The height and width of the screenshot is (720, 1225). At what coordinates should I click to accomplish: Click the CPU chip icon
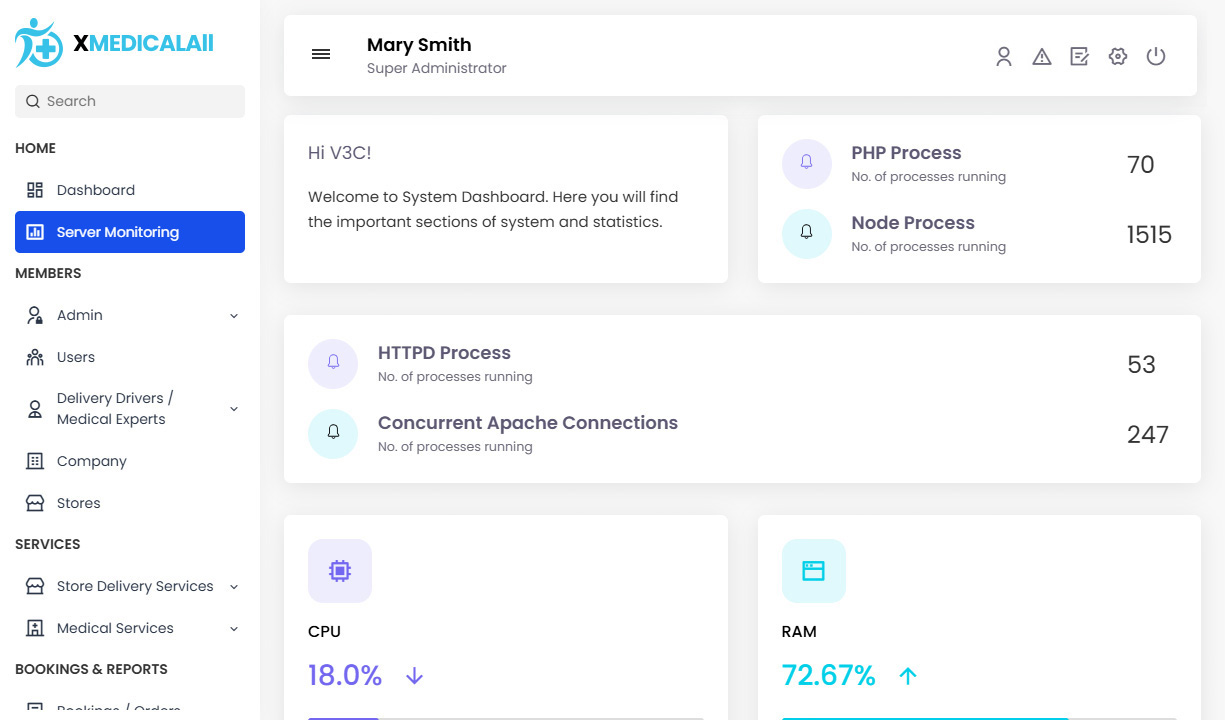pyautogui.click(x=340, y=570)
